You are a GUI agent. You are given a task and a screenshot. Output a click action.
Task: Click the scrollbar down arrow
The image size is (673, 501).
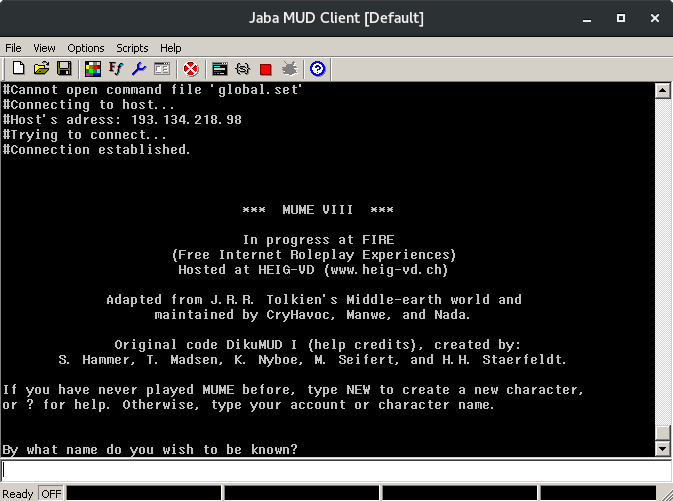(x=663, y=449)
